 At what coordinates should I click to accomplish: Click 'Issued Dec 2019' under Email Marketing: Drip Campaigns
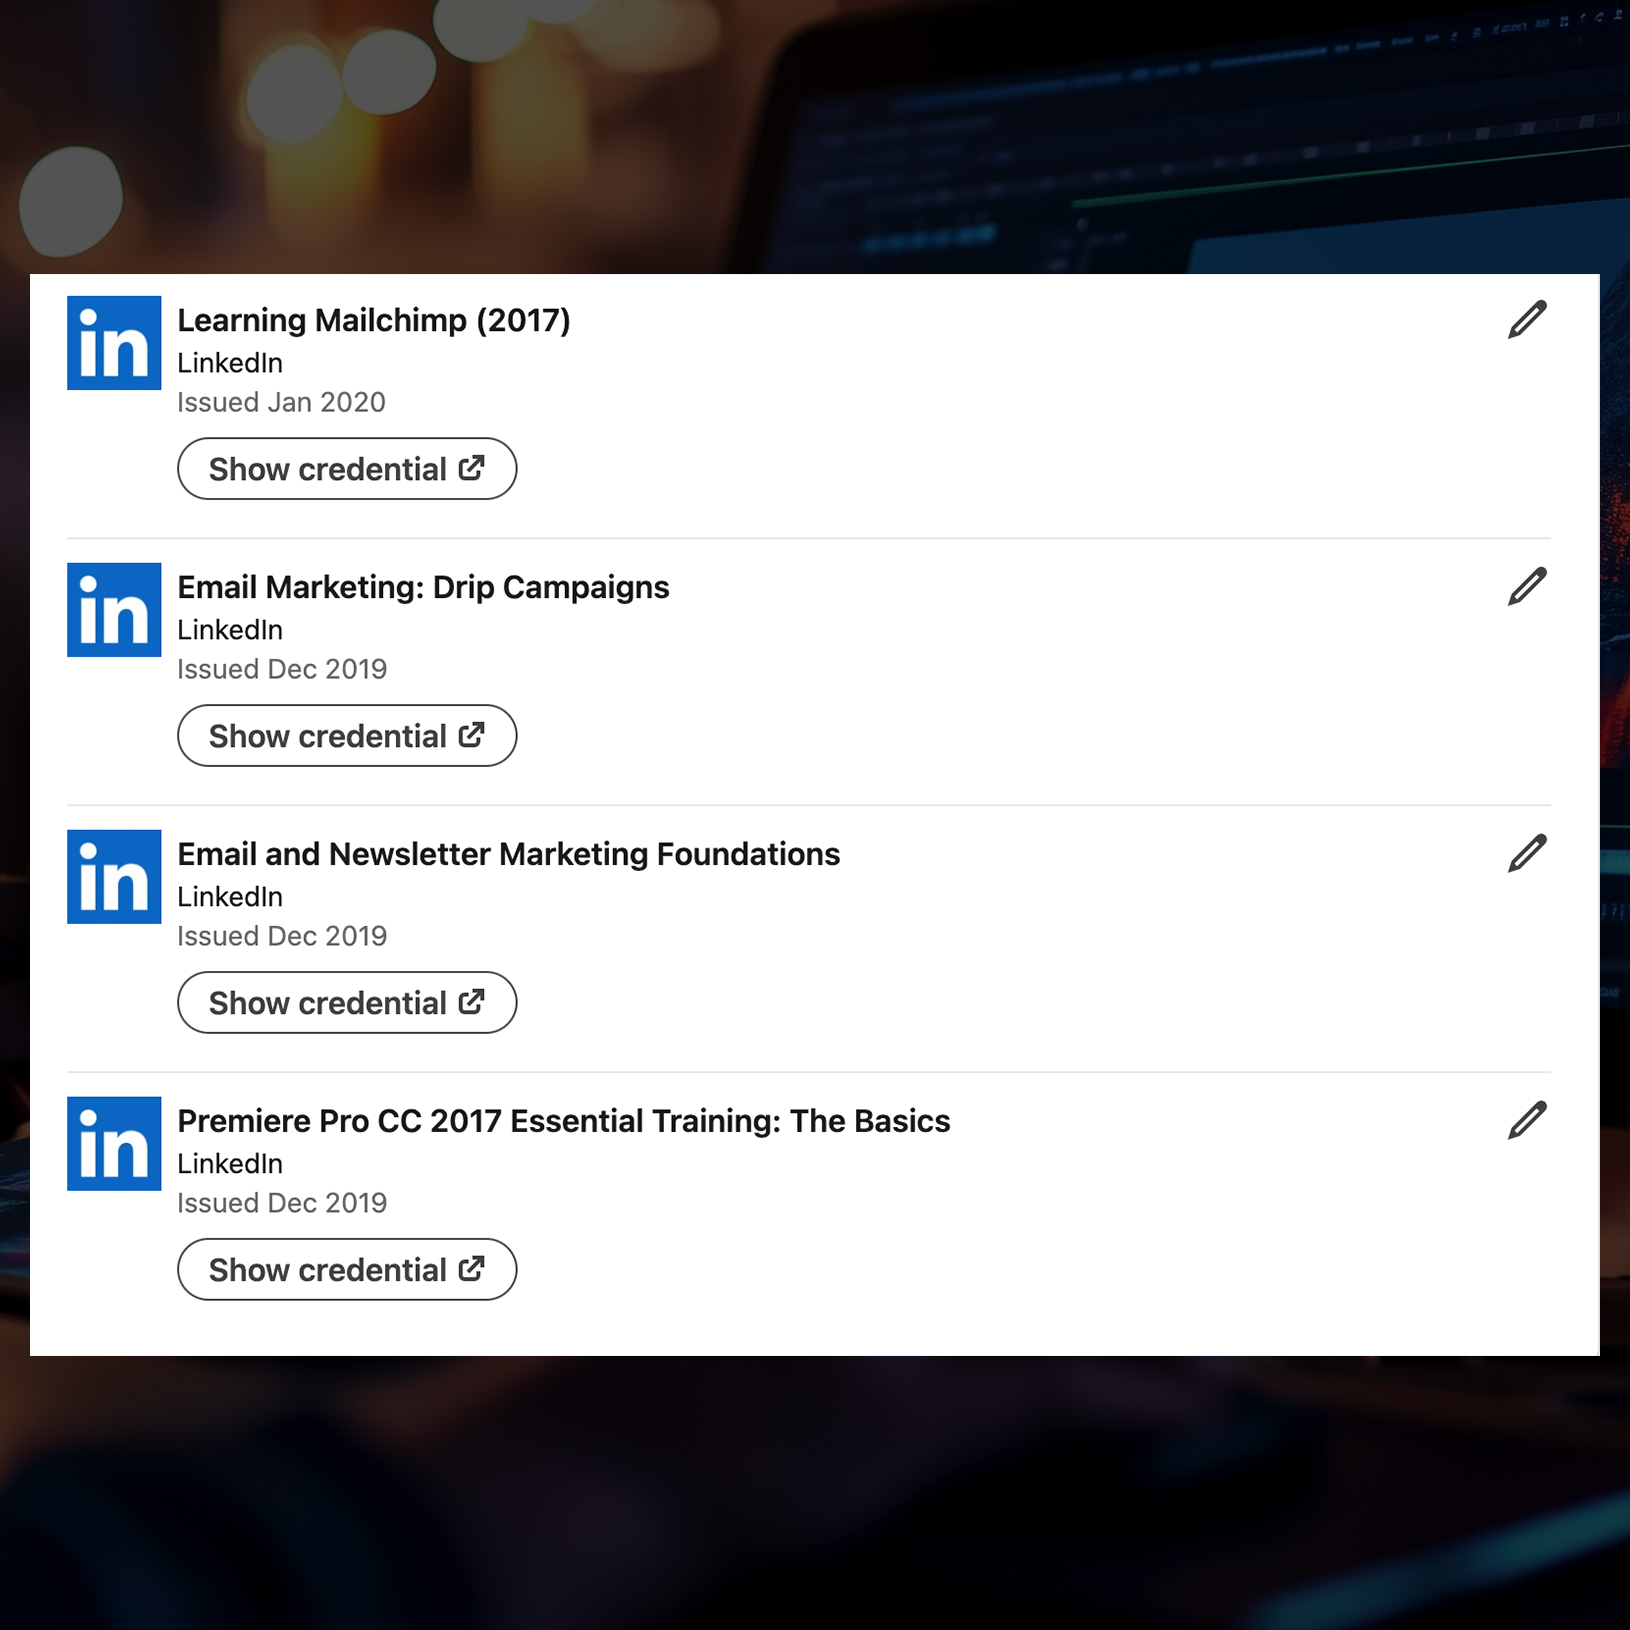[x=282, y=669]
